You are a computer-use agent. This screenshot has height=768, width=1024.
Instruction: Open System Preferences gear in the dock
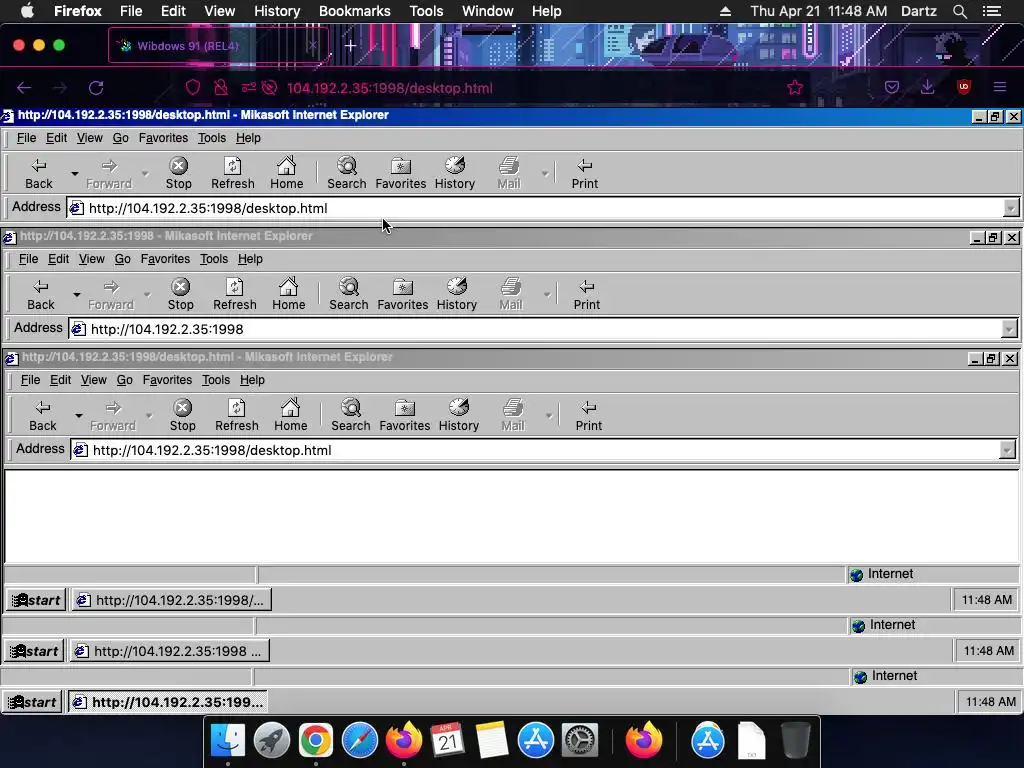(x=580, y=741)
